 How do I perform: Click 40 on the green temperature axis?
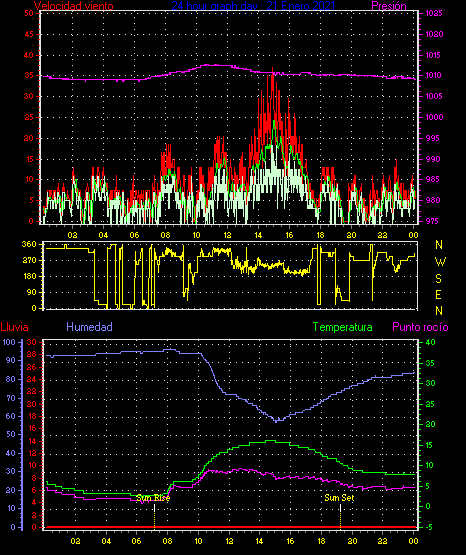tap(430, 342)
